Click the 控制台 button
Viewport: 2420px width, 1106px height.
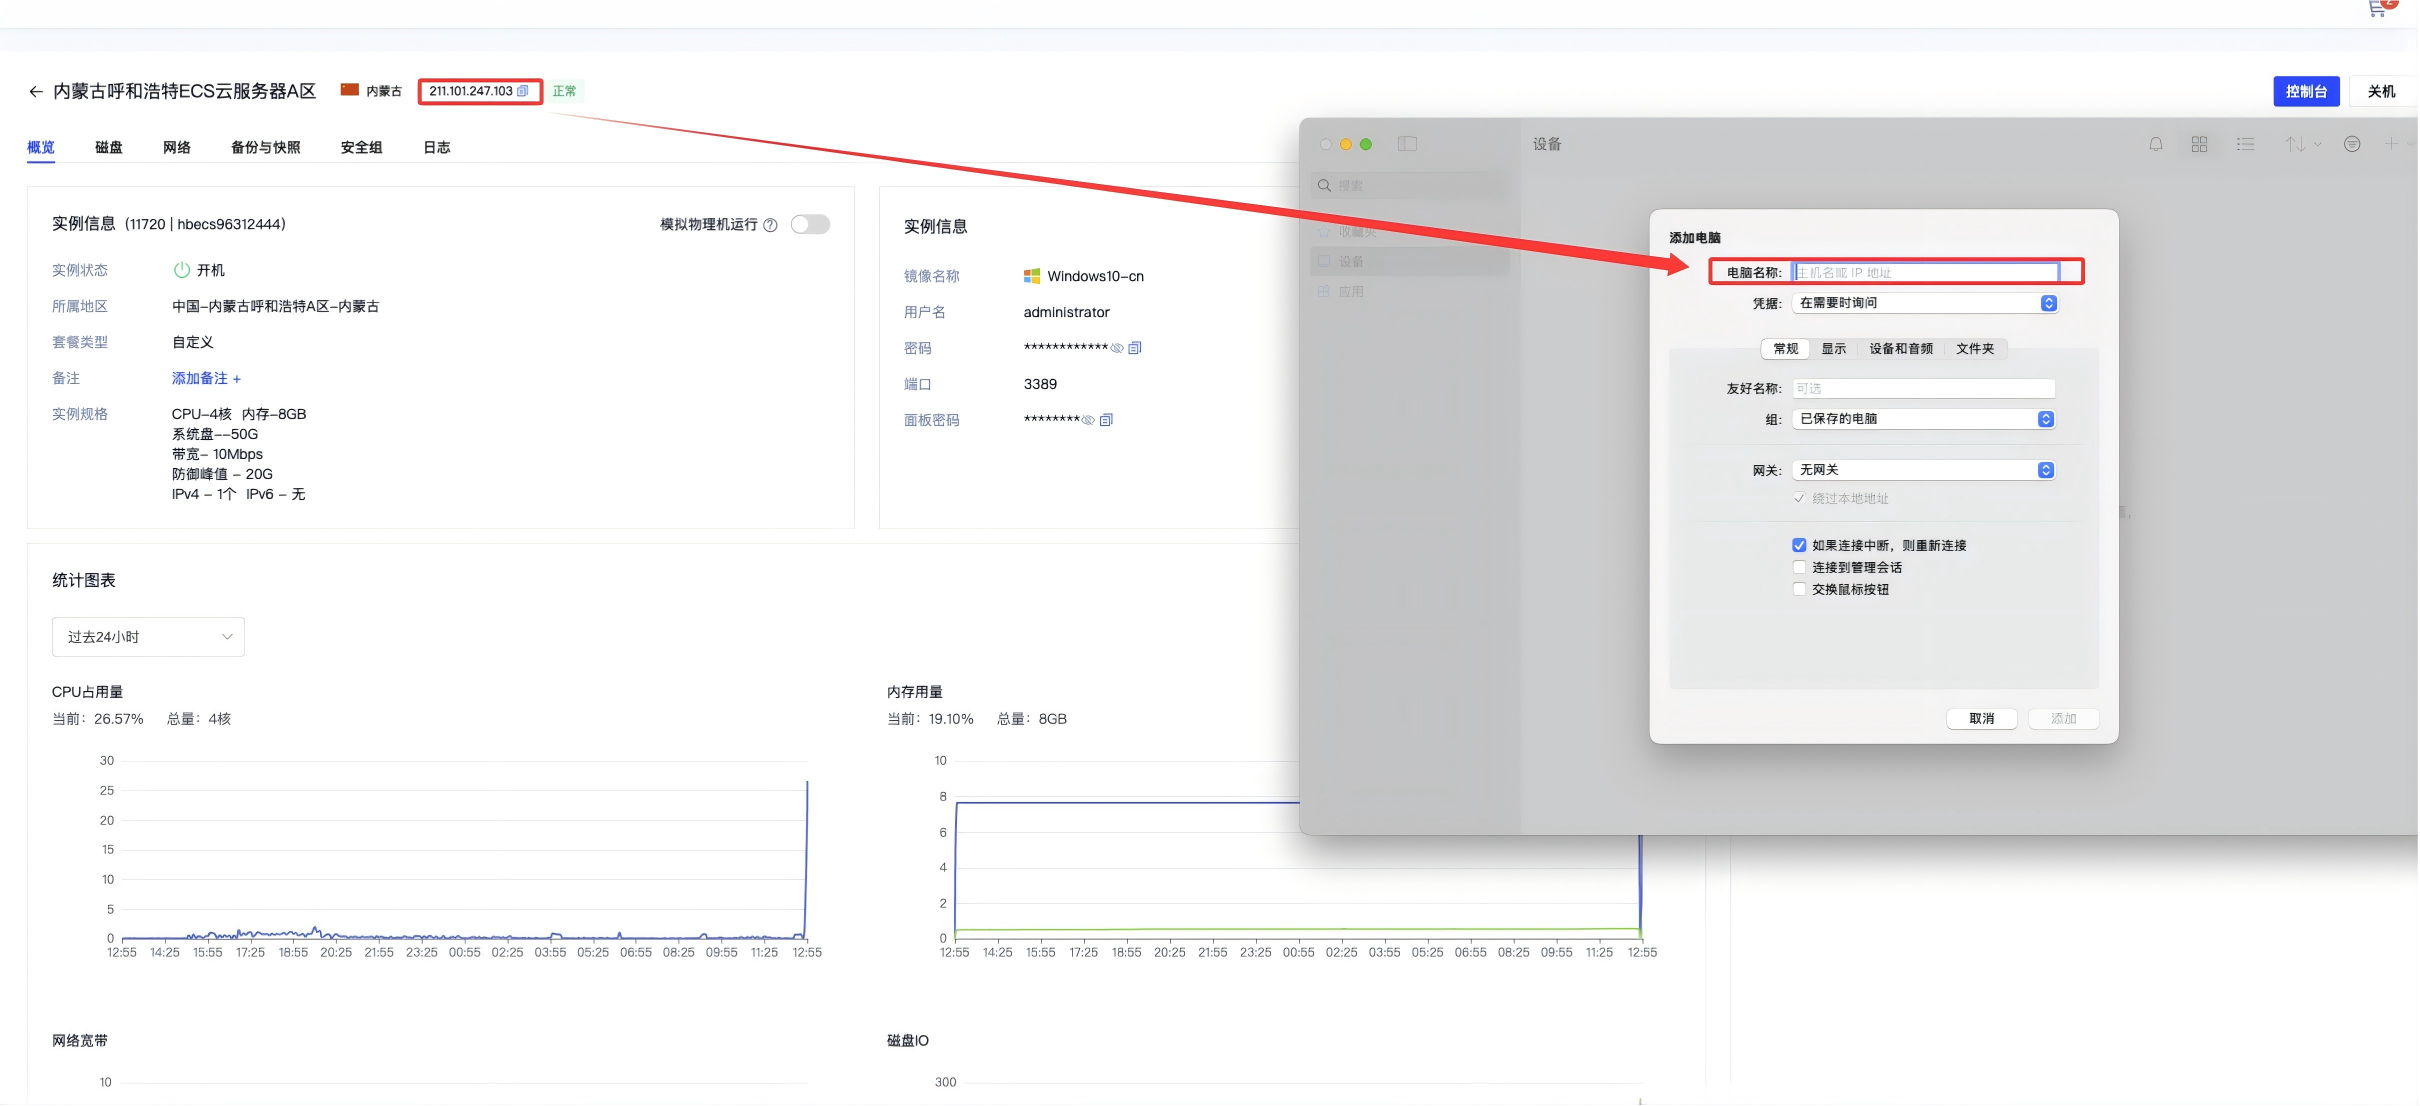coord(2306,91)
